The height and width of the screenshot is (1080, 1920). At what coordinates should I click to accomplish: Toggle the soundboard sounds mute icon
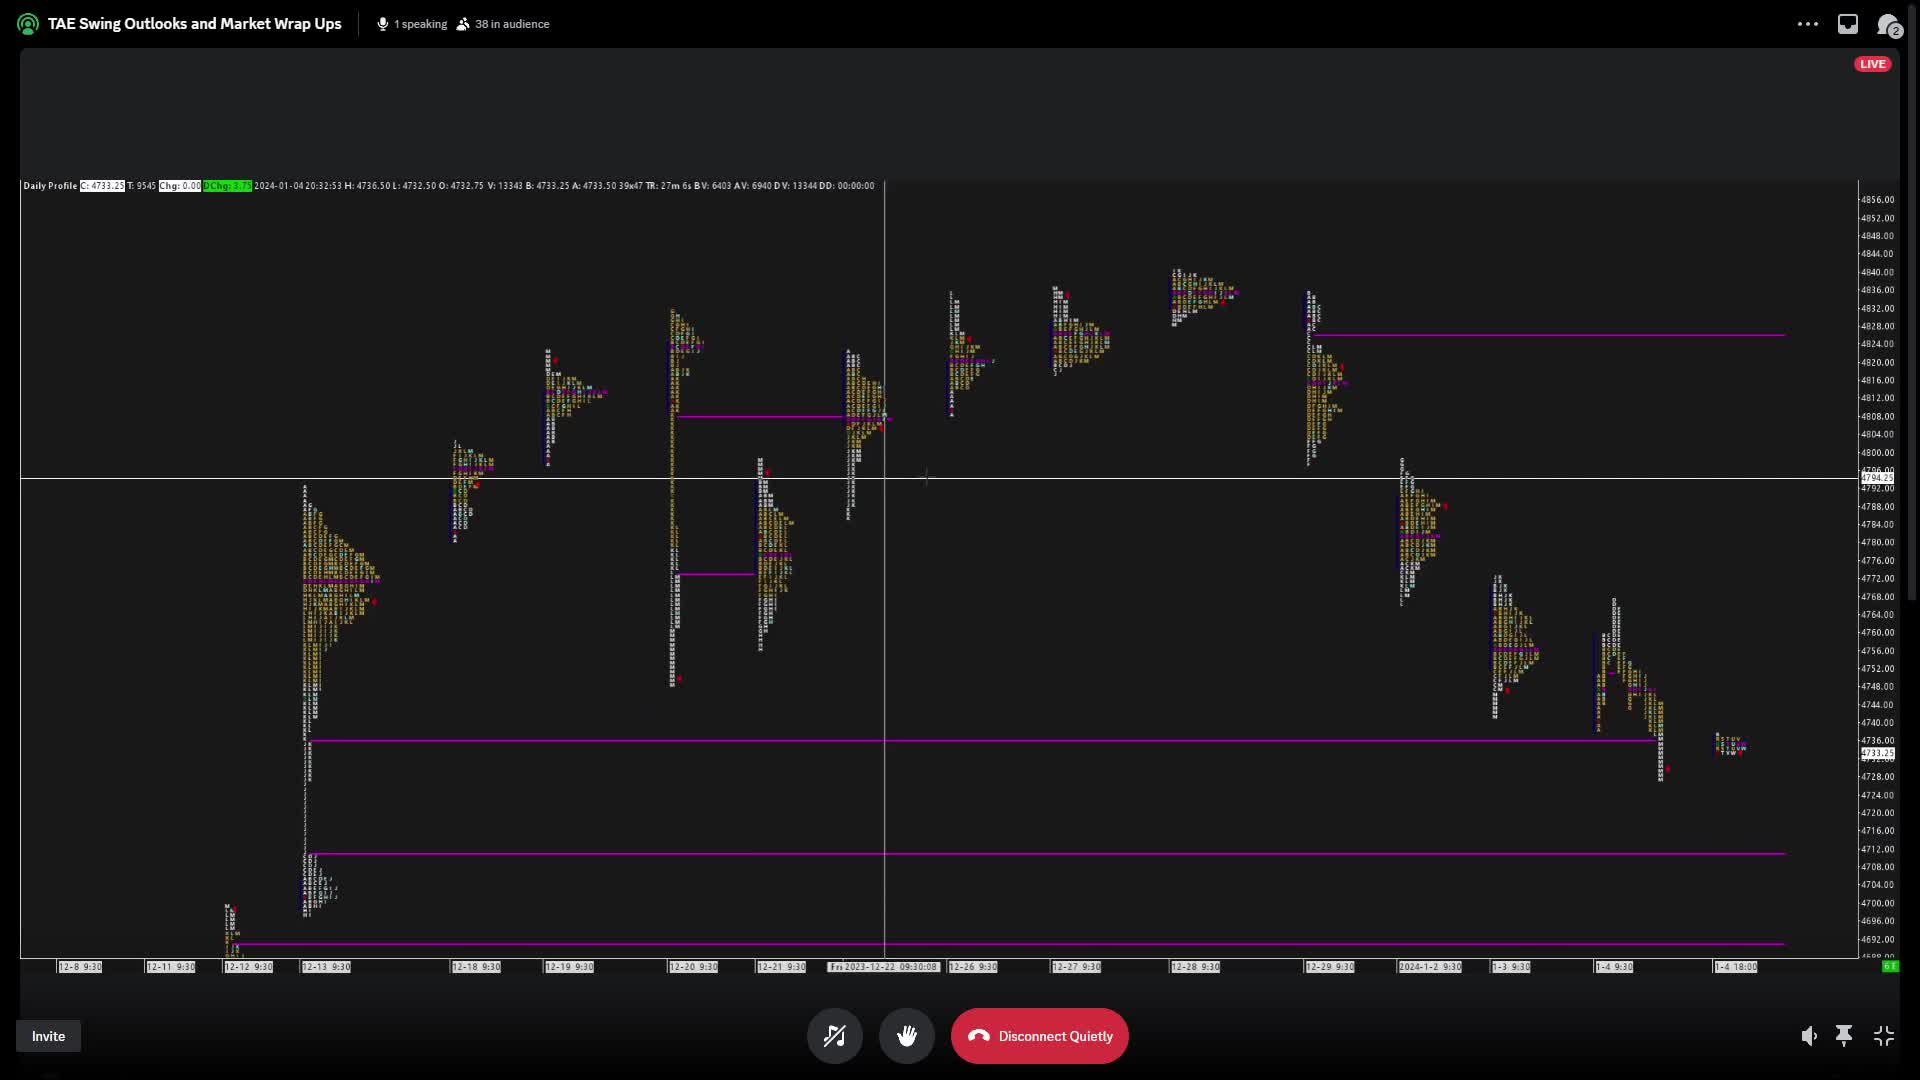[835, 1036]
